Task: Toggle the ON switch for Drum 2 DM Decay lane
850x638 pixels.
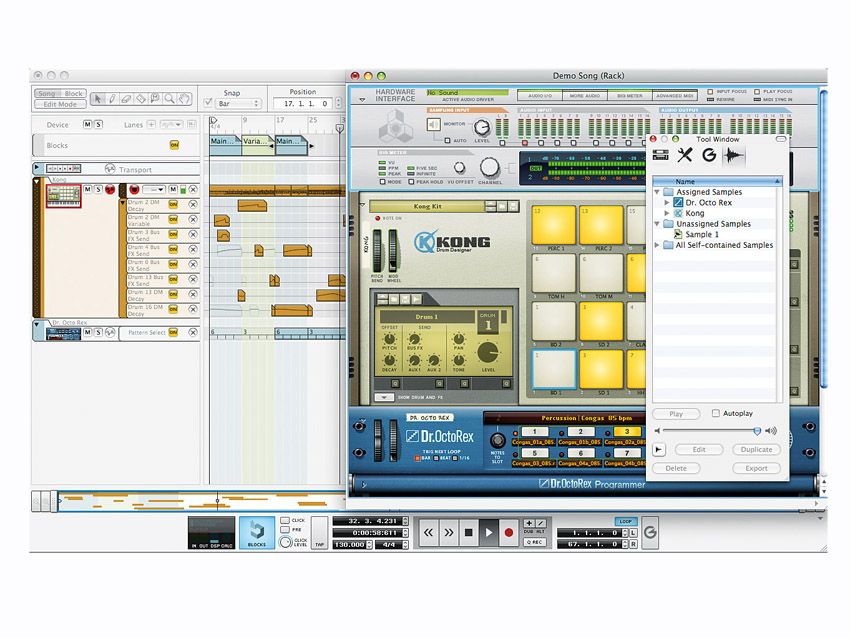Action: point(174,205)
